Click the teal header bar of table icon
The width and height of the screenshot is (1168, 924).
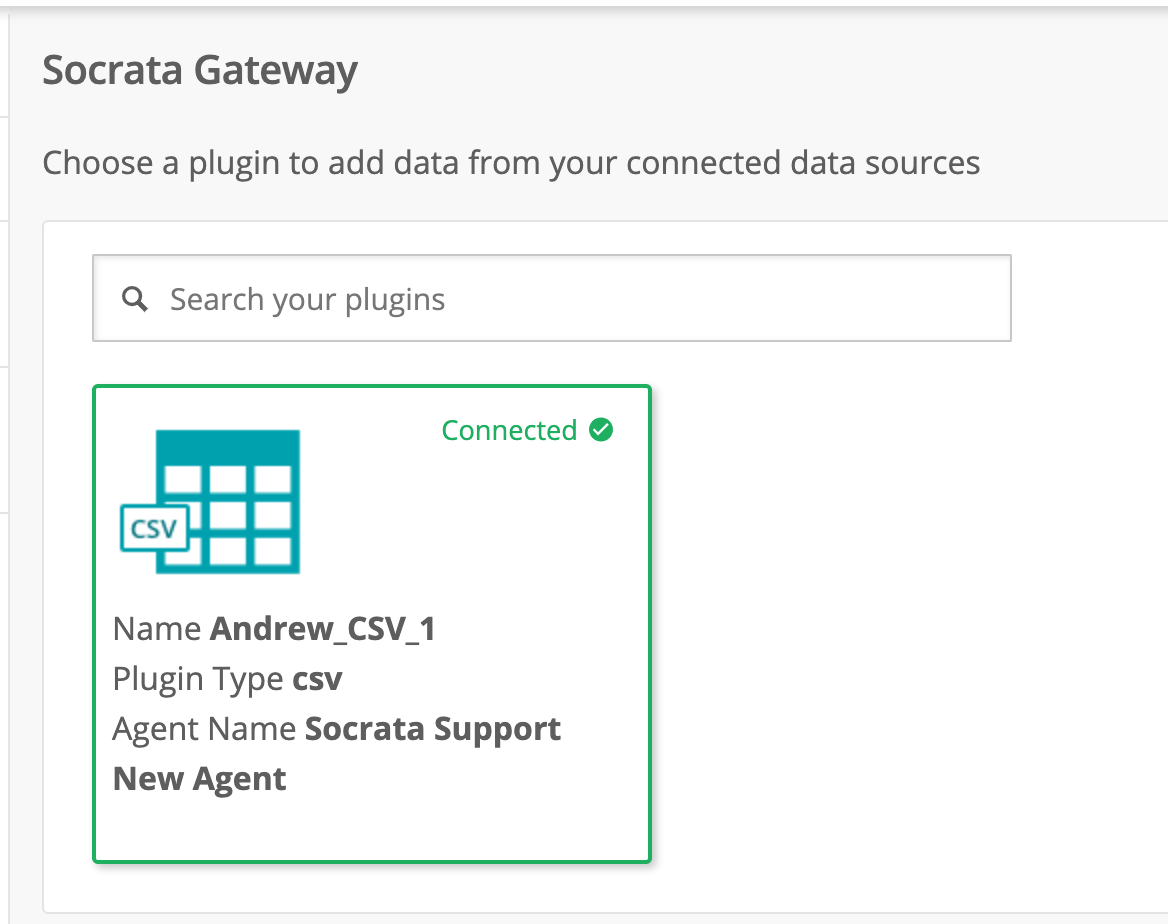point(228,446)
